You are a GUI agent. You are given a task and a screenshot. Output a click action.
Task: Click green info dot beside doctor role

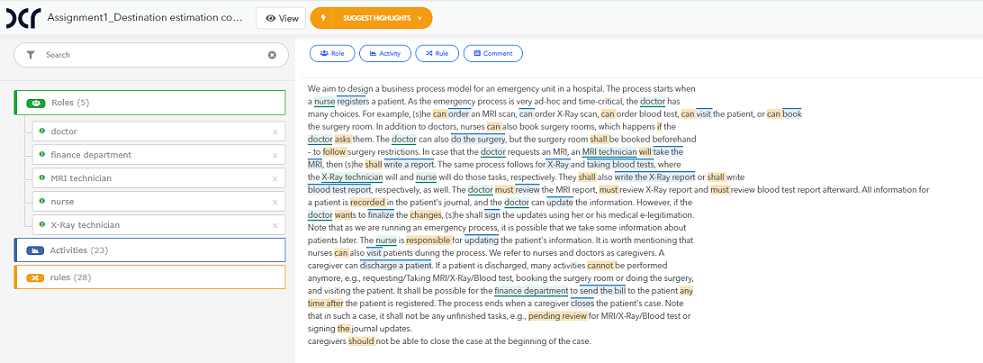42,132
